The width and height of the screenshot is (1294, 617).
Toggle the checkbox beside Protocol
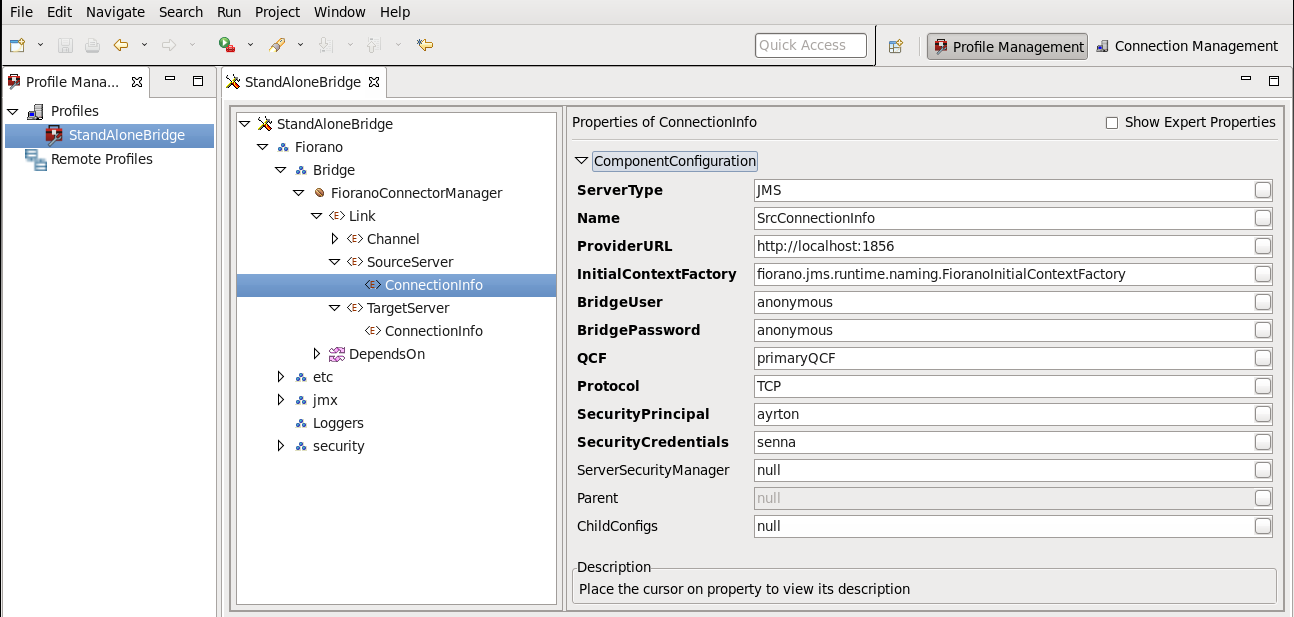pyautogui.click(x=1263, y=386)
